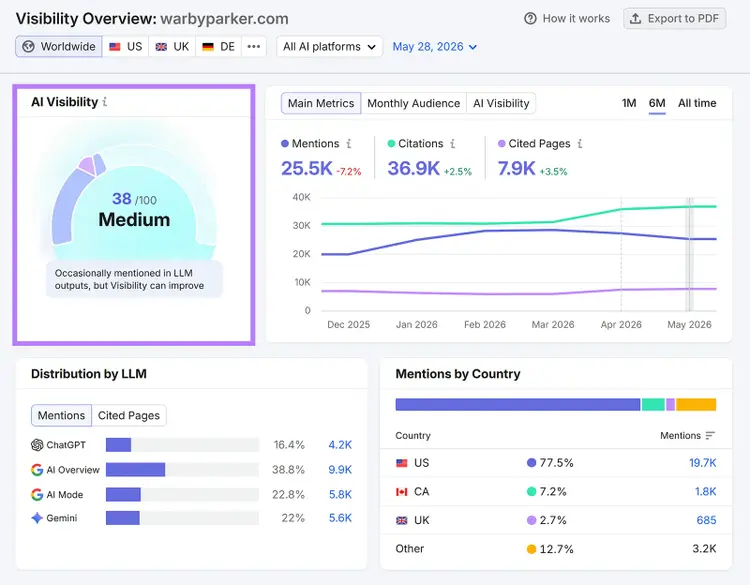
Task: Select the Worldwide region button
Action: tap(59, 46)
